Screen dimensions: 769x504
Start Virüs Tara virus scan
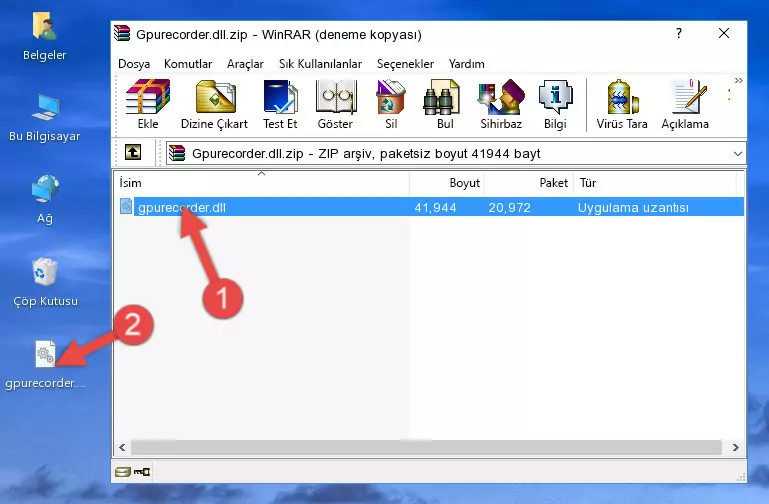tap(622, 104)
